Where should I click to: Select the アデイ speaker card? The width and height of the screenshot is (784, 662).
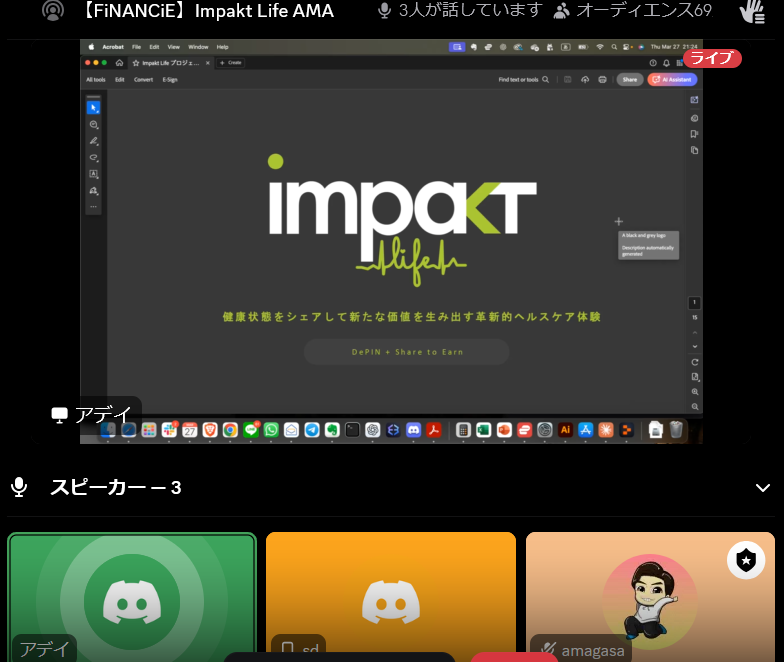coord(132,597)
